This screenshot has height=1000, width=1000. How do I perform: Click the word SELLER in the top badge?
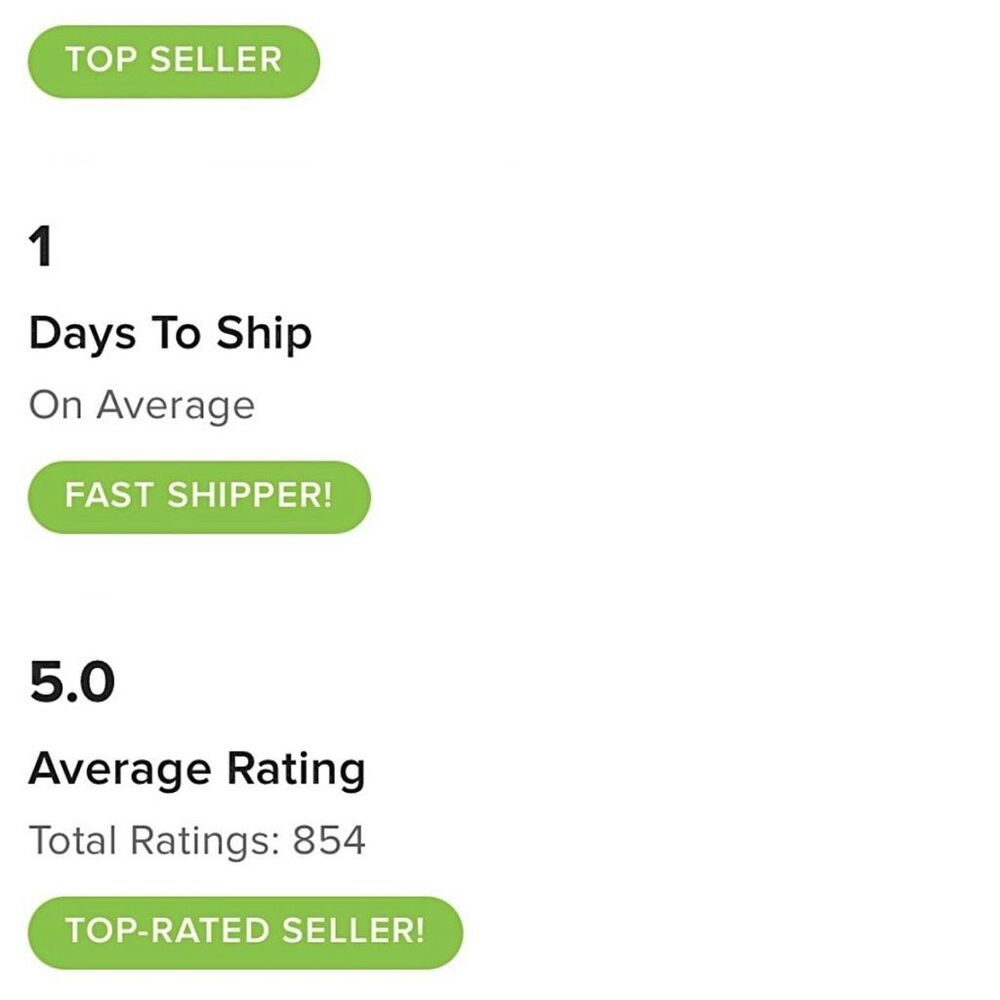[x=215, y=61]
